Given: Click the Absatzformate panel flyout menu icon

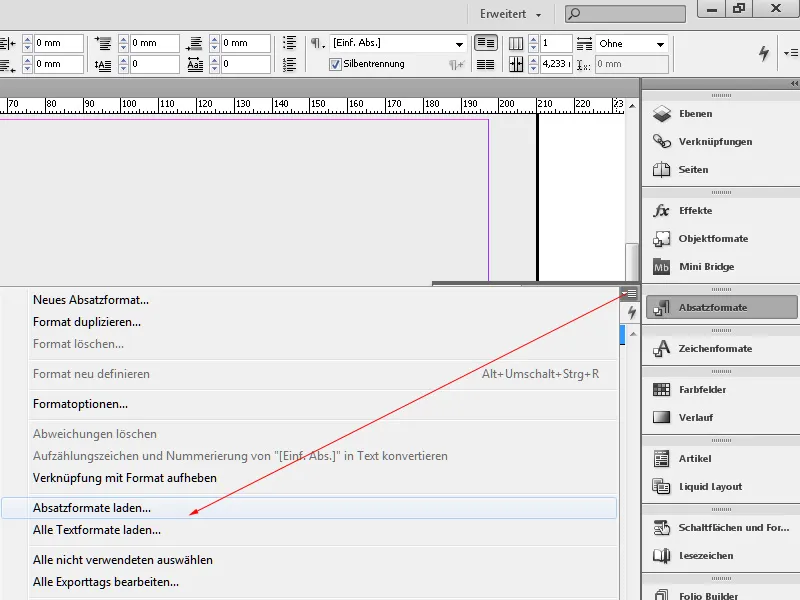Looking at the screenshot, I should 631,293.
